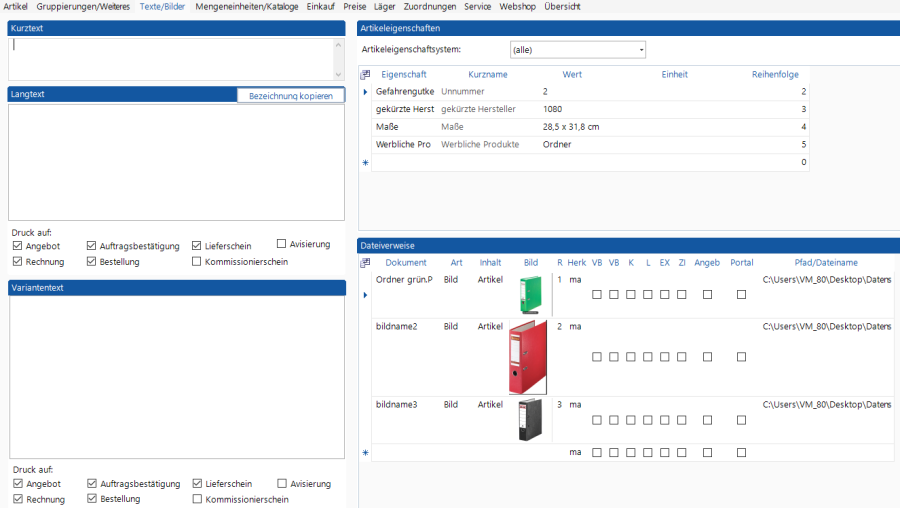Open the column chooser in the Artikeleigenschaften grid
This screenshot has width=900, height=508.
coord(365,74)
